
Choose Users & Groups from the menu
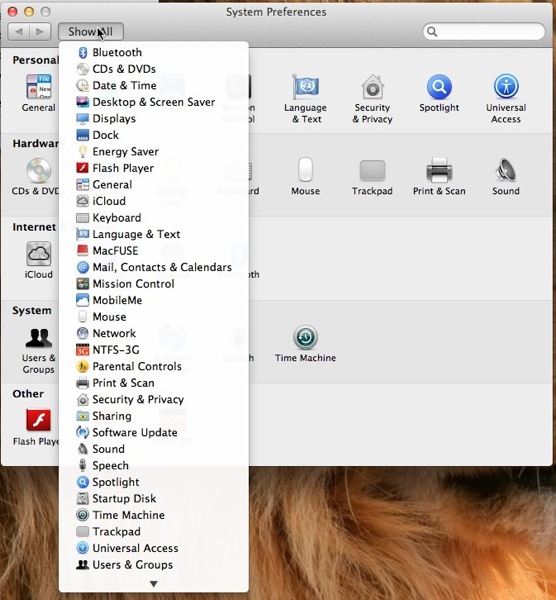click(x=154, y=565)
